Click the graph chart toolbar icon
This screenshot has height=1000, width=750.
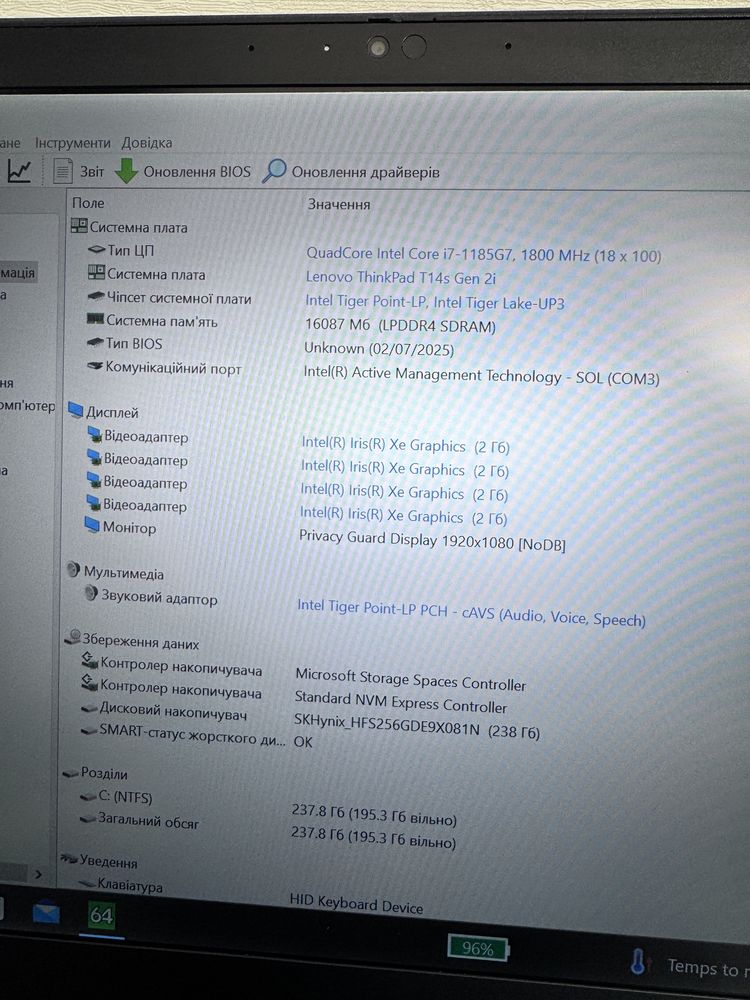tap(19, 170)
